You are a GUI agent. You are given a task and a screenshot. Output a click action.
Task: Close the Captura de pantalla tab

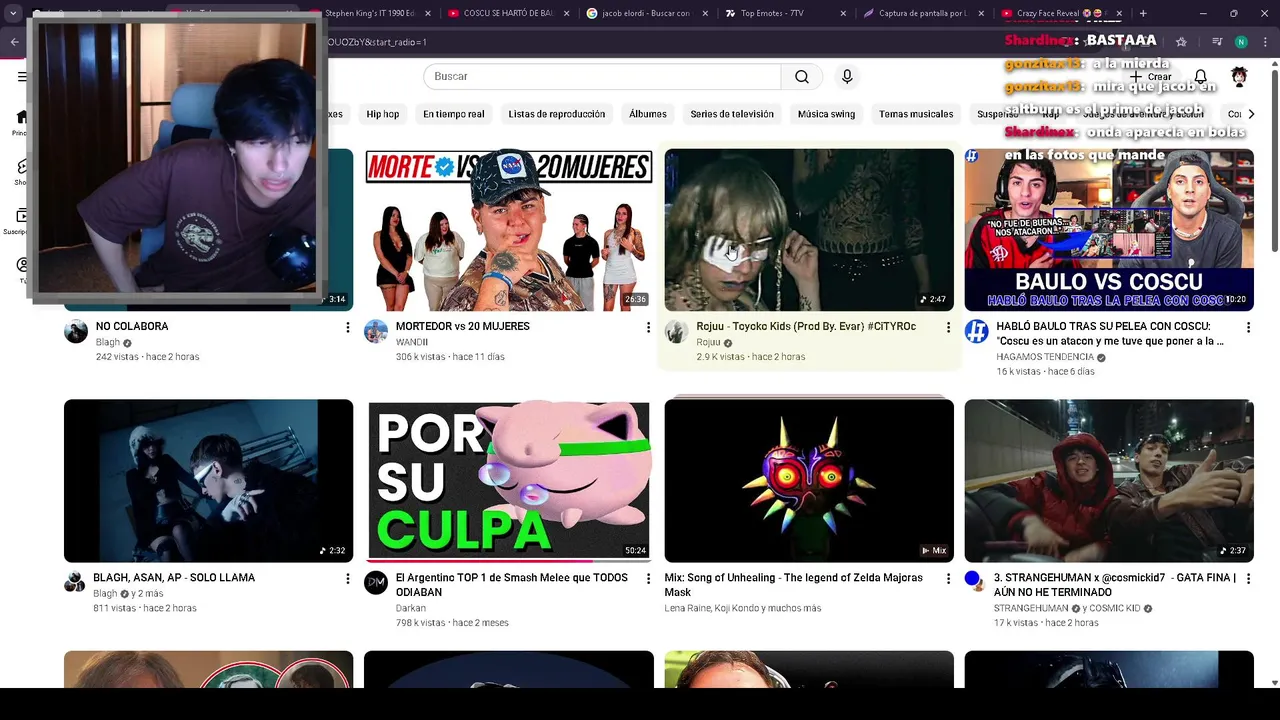pyautogui.click(x=981, y=13)
